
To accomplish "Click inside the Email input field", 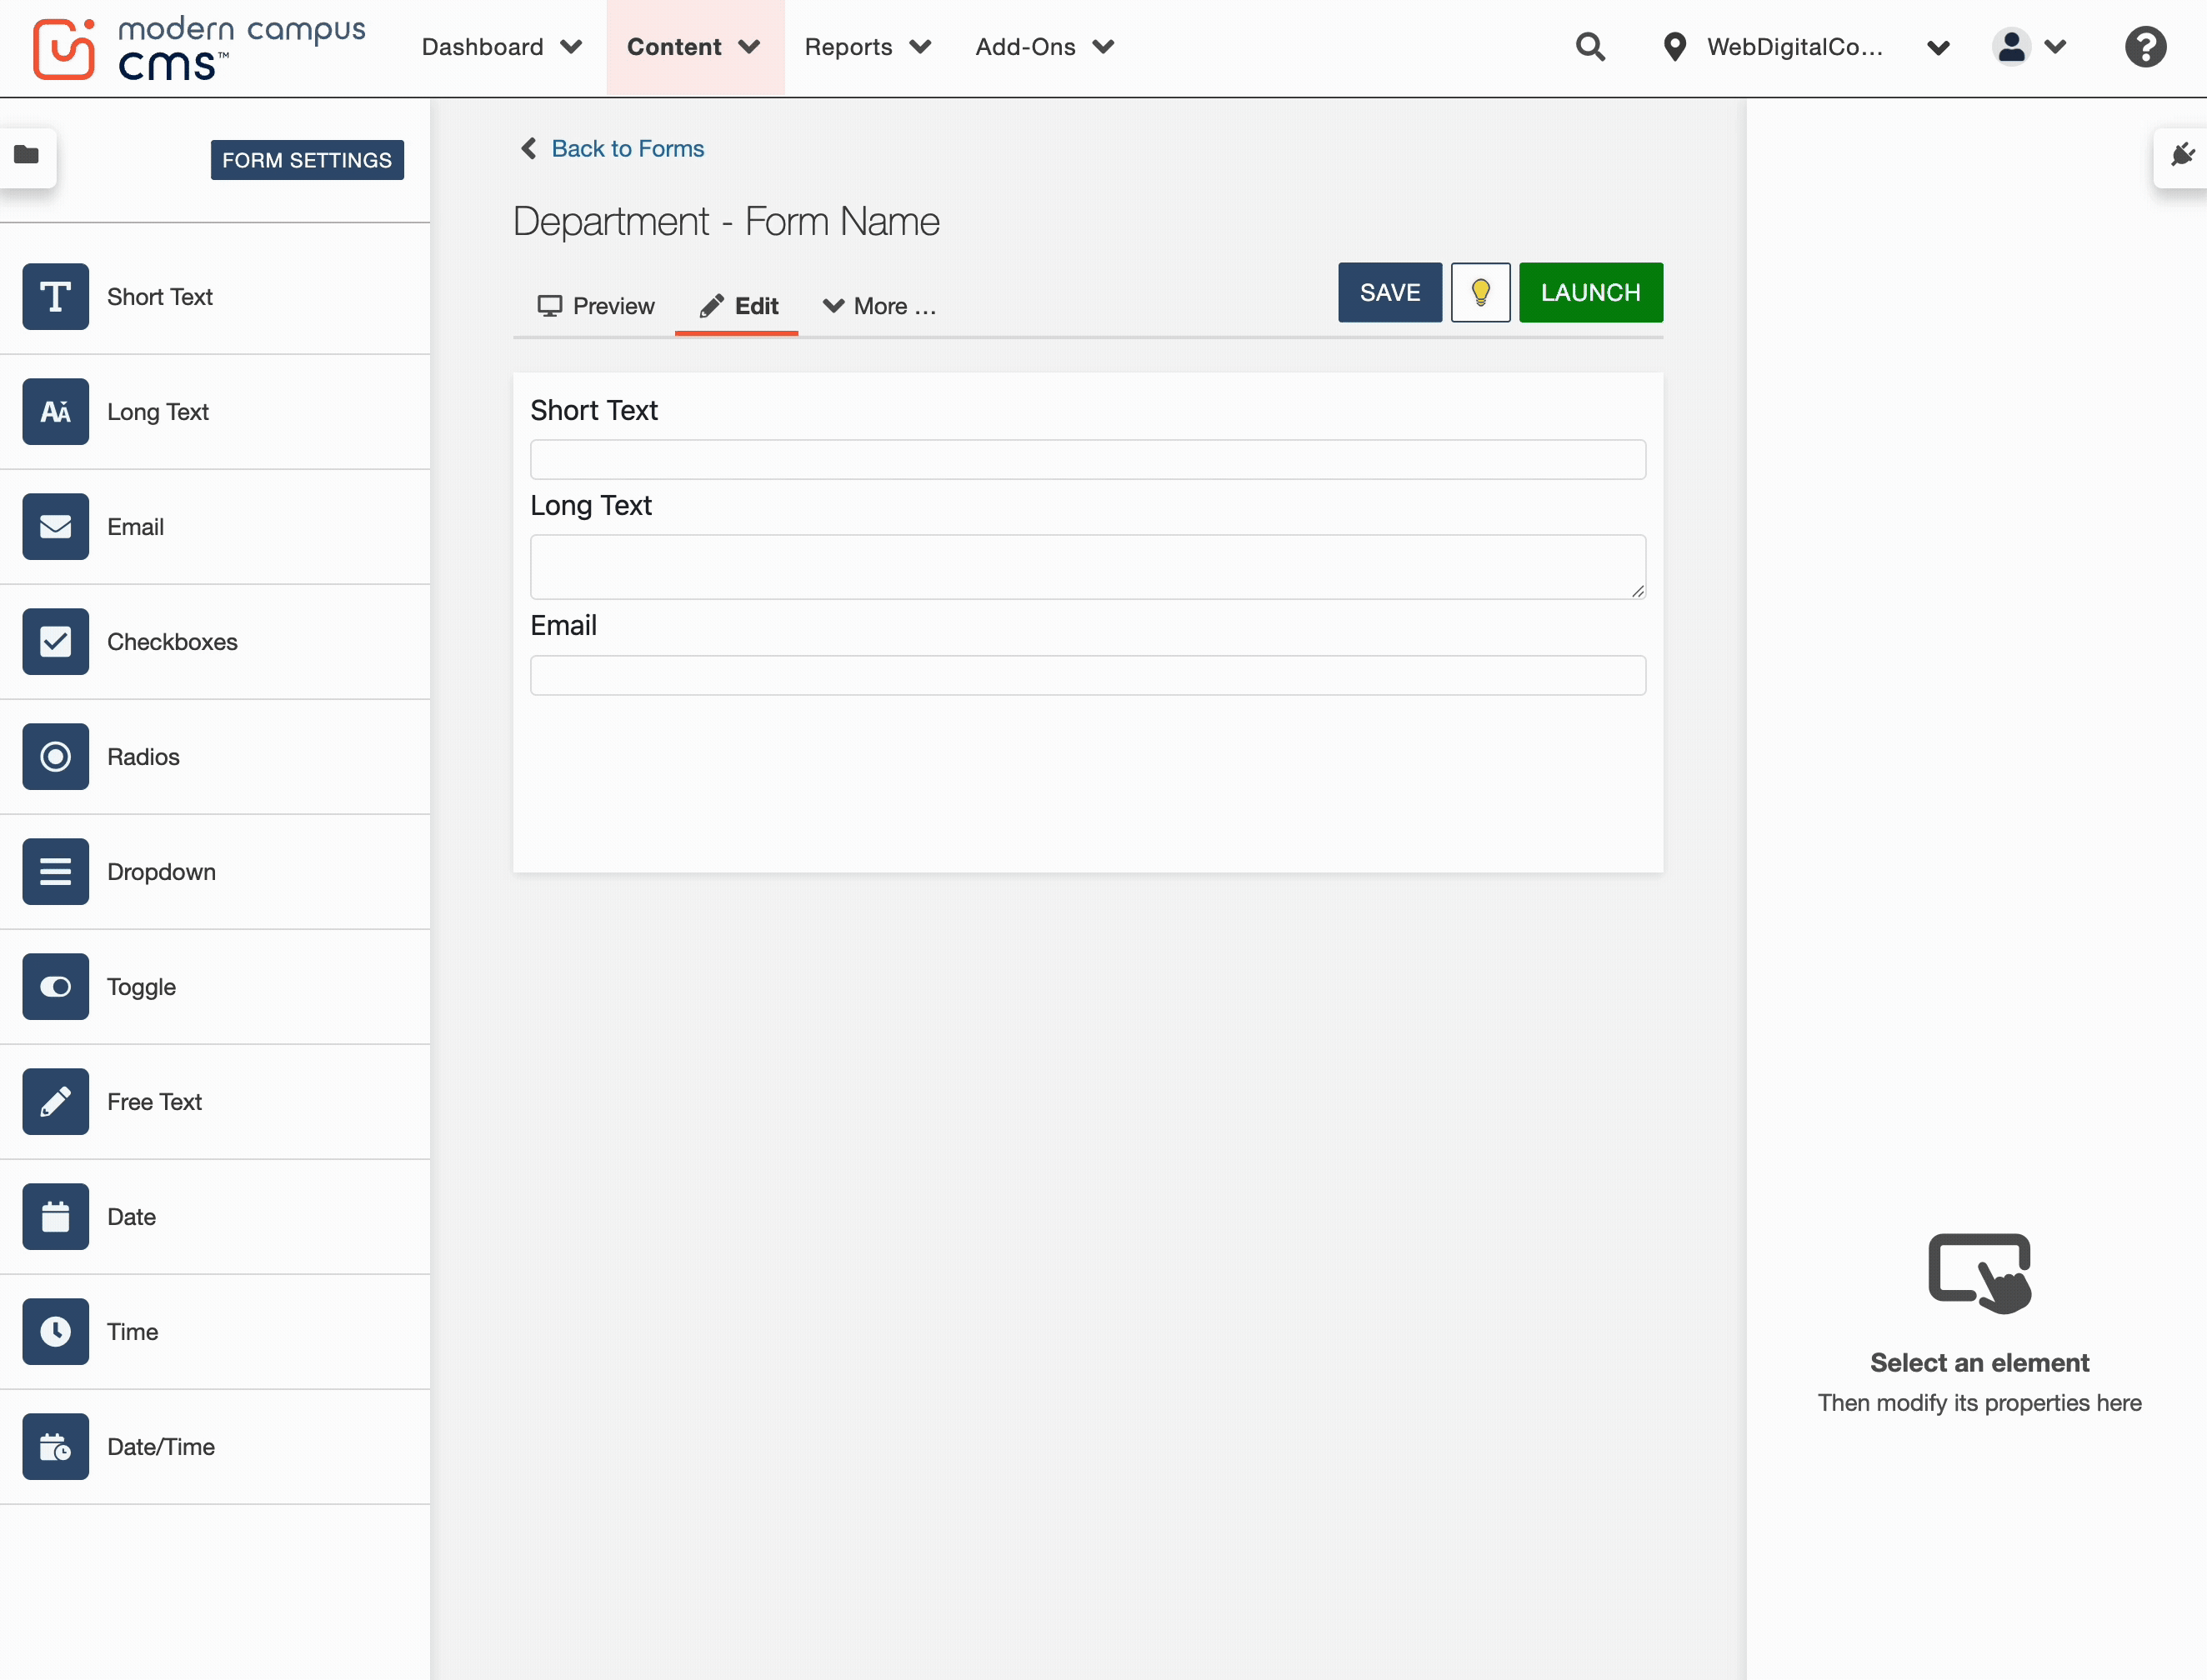I will [x=1087, y=675].
